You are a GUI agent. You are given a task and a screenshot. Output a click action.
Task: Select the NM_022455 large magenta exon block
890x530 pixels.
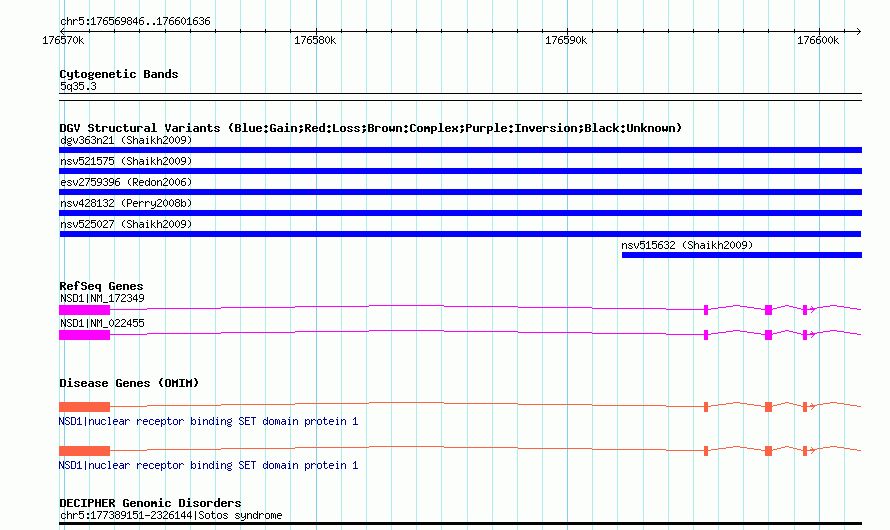[85, 335]
